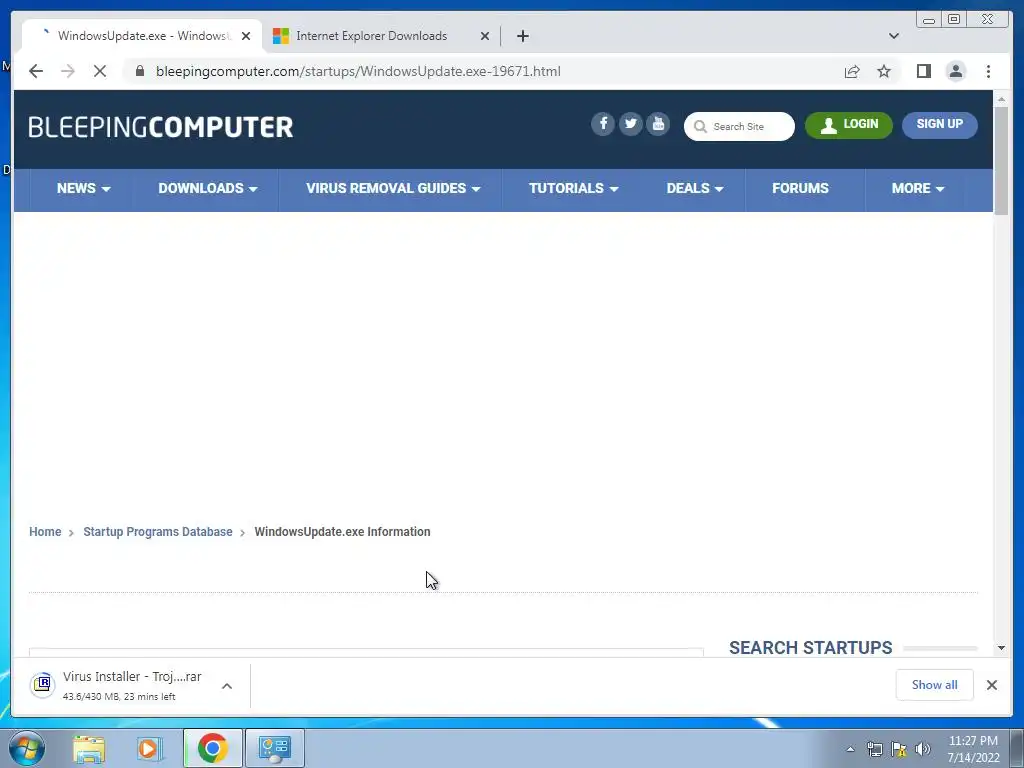Image resolution: width=1024 pixels, height=768 pixels.
Task: Open BleepingComputer's Twitter icon
Action: 630,124
